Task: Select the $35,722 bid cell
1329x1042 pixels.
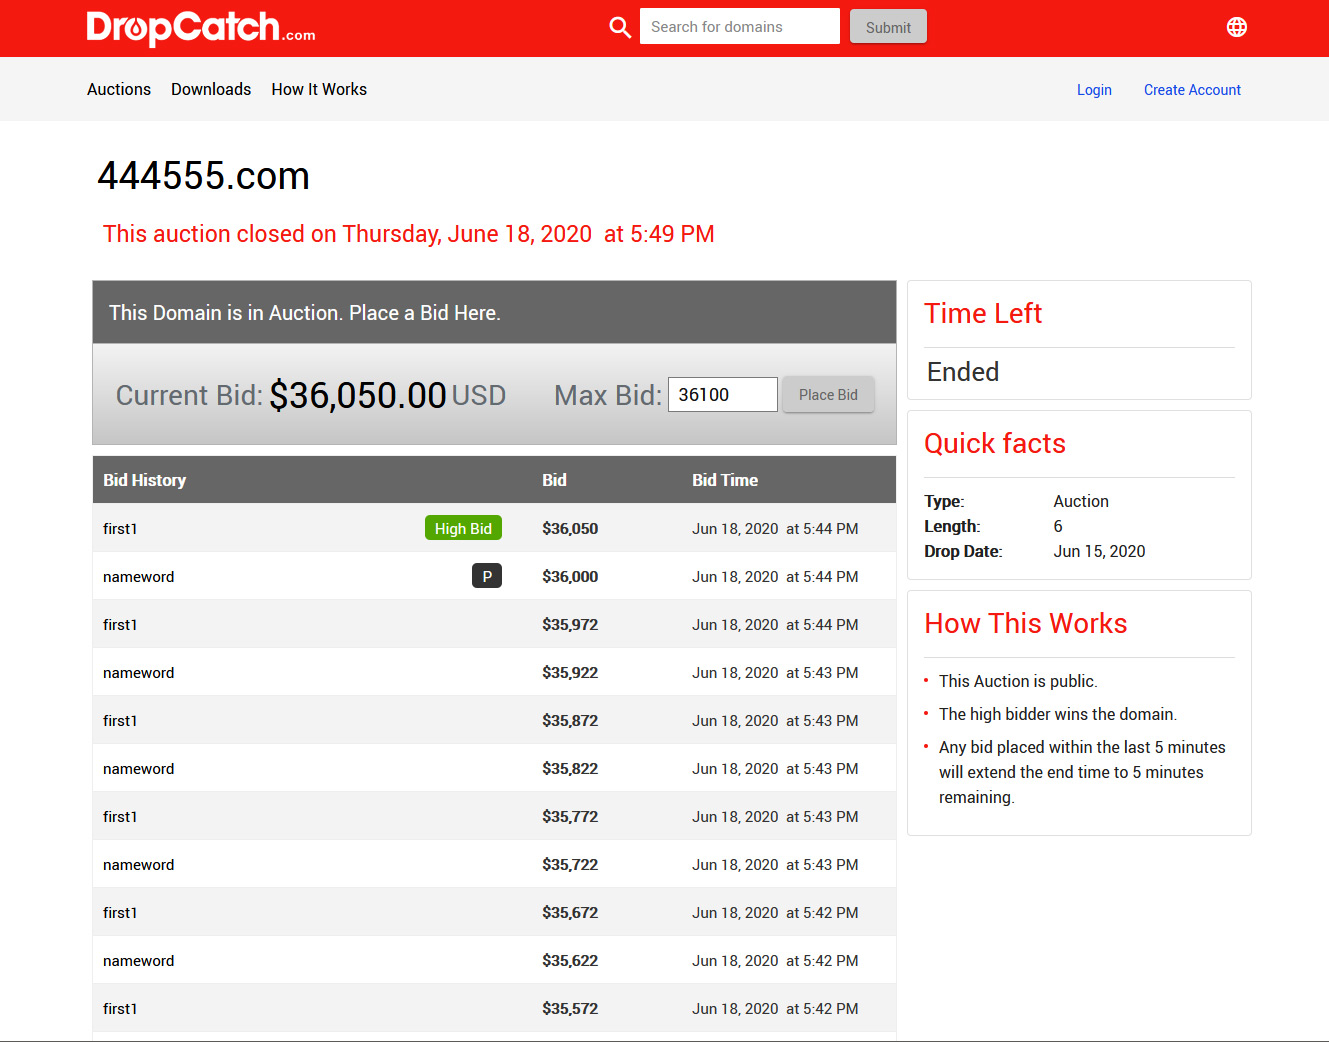Action: click(570, 864)
